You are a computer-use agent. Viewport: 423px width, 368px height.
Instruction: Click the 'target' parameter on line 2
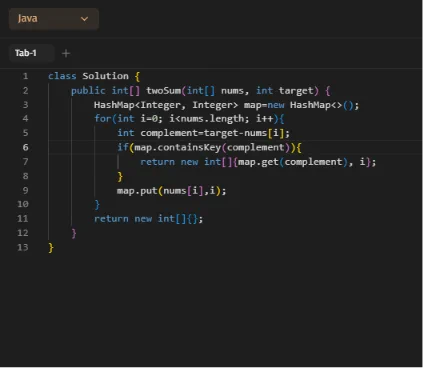pos(296,91)
